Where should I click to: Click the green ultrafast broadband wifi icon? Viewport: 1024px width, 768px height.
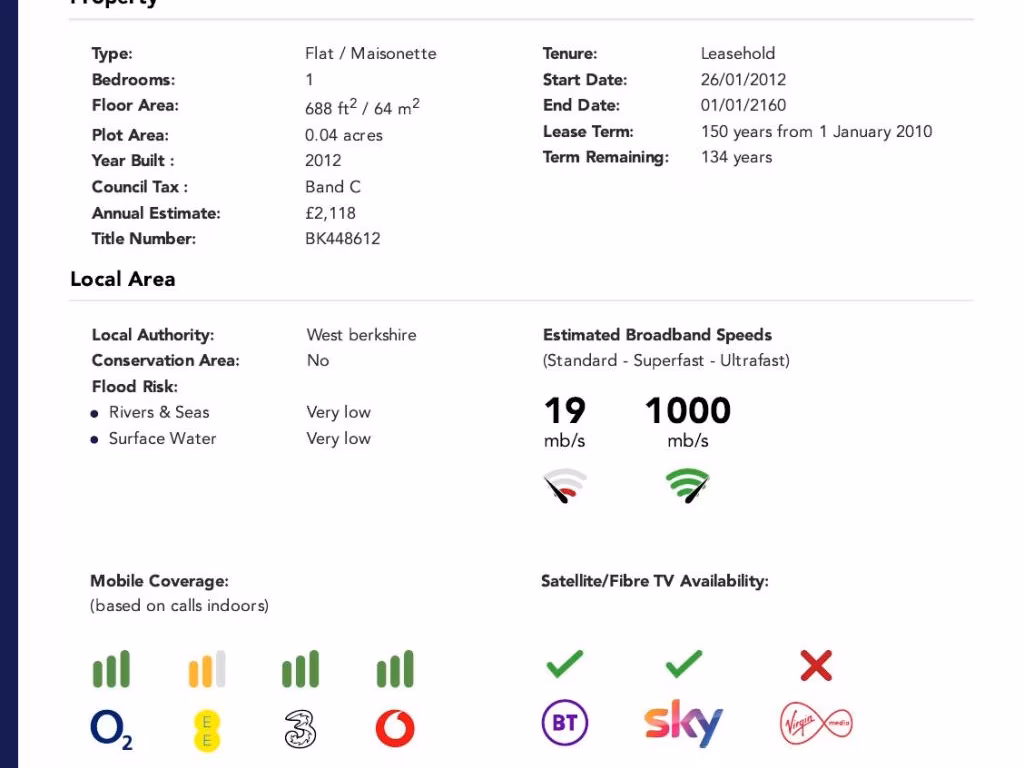(688, 486)
